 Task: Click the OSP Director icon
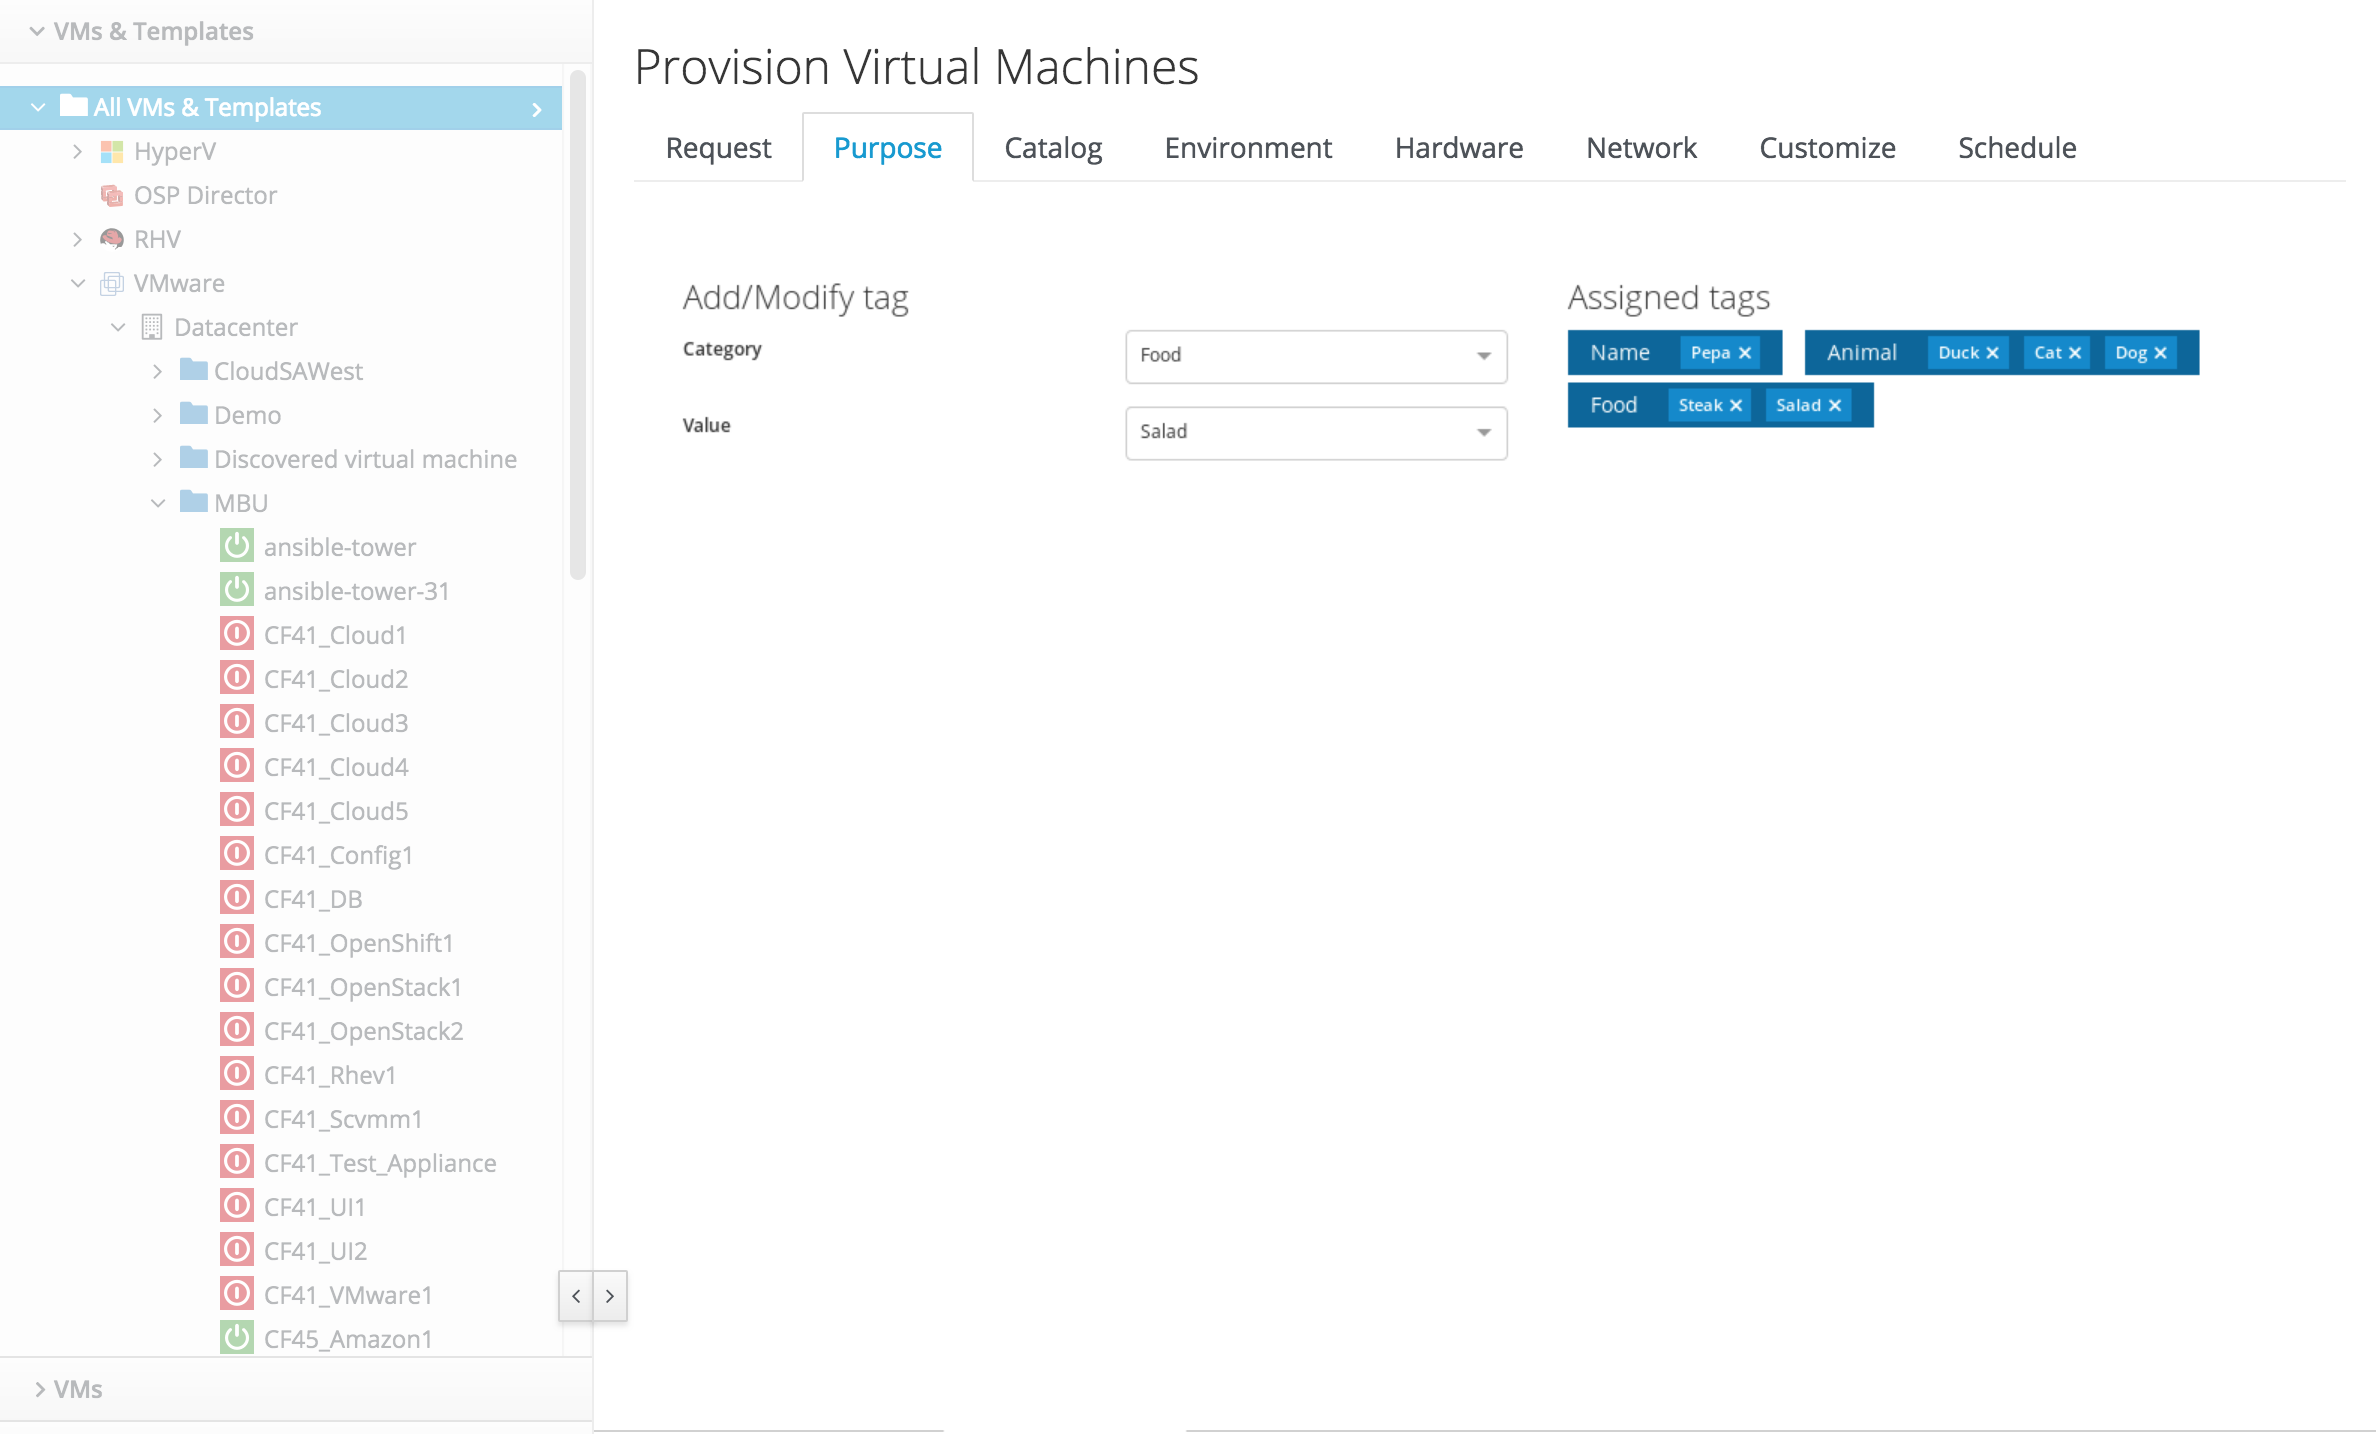[x=112, y=195]
